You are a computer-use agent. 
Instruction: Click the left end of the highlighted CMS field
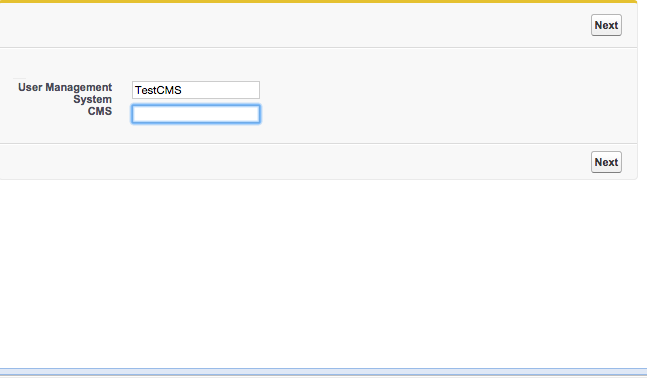tap(137, 114)
